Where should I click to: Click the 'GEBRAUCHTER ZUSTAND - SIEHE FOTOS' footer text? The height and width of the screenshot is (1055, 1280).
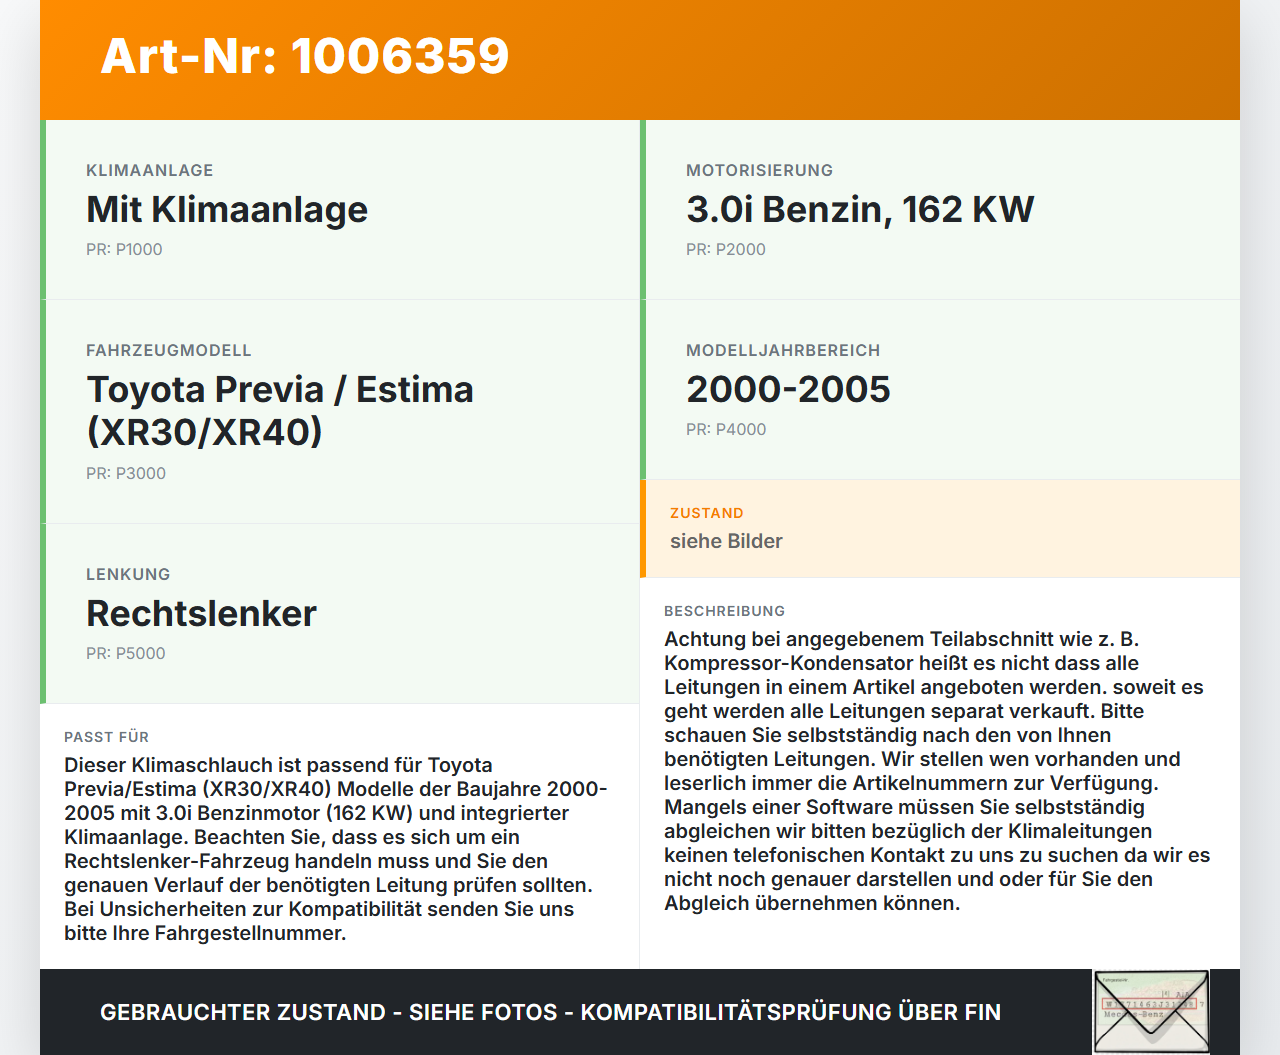coord(550,1012)
